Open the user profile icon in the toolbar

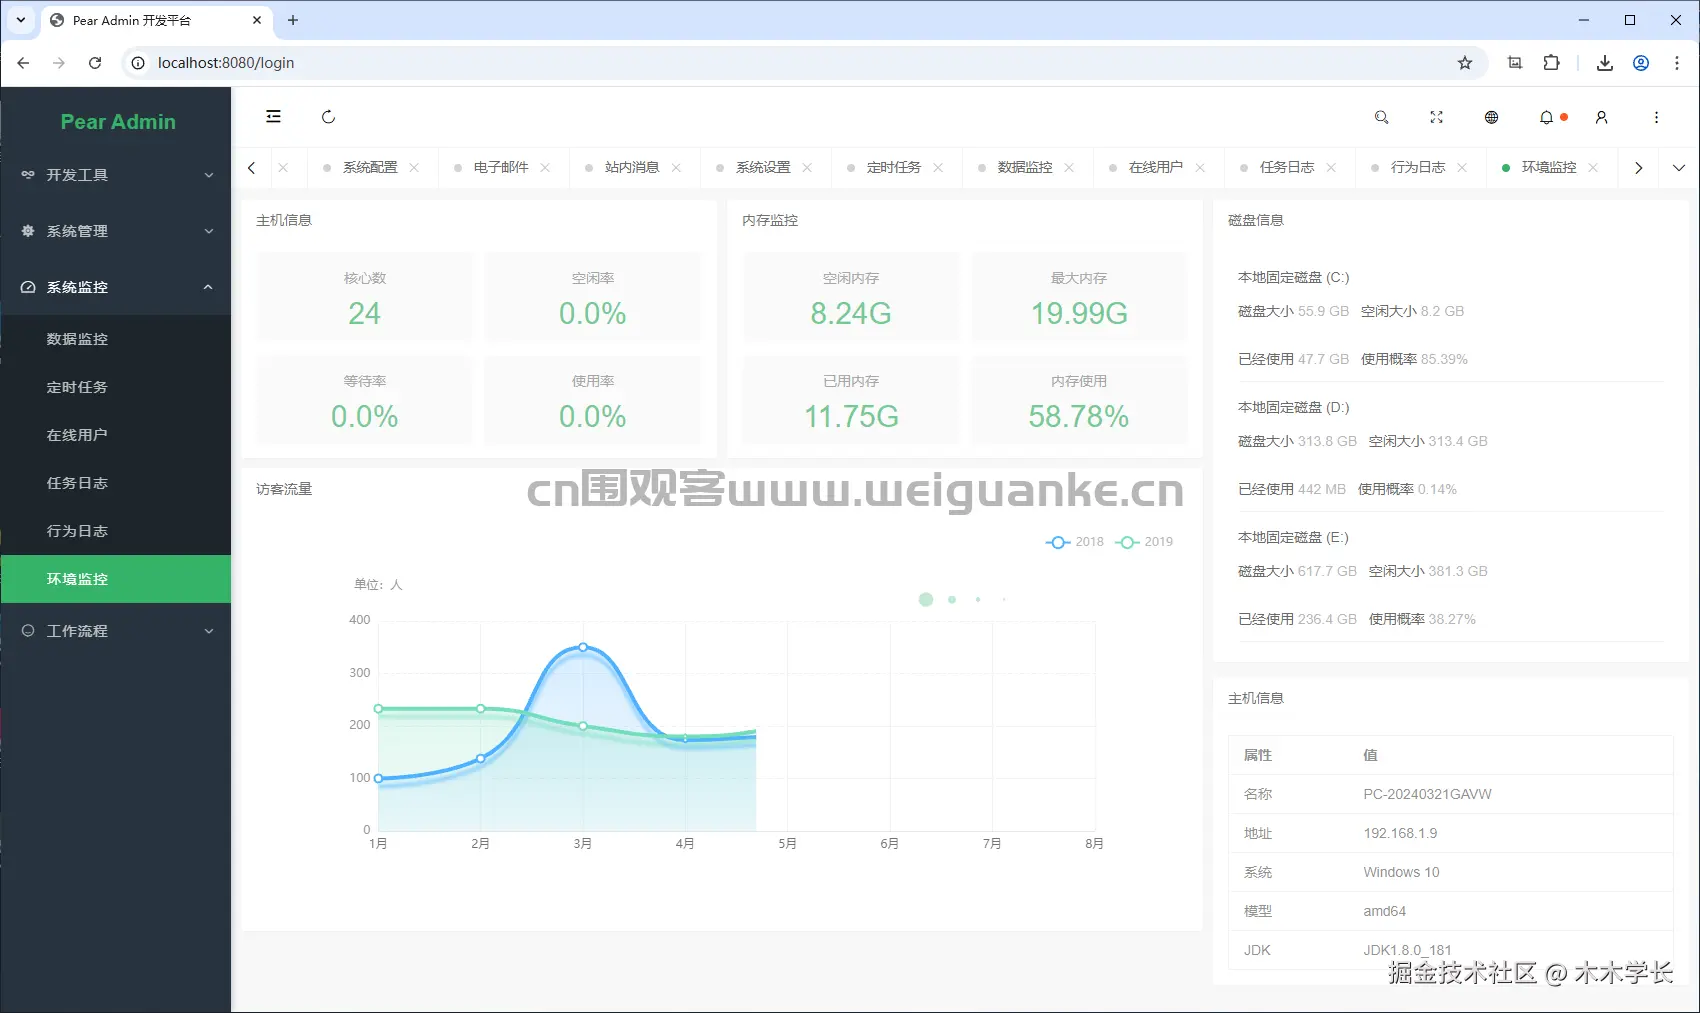click(x=1601, y=117)
